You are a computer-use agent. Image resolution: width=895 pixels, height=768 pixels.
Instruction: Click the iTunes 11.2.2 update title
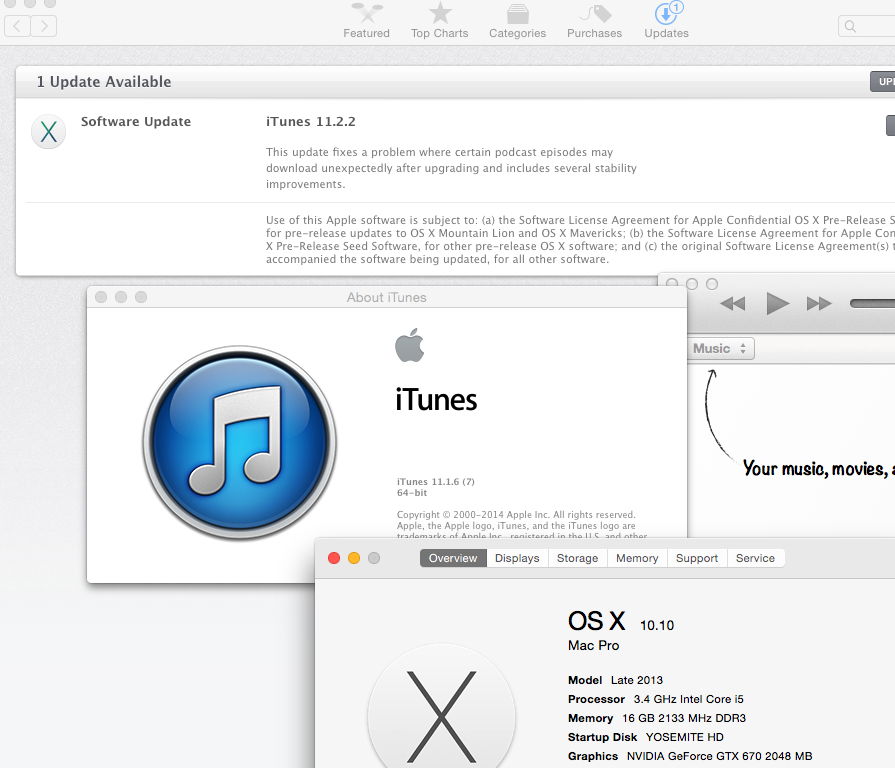click(311, 122)
